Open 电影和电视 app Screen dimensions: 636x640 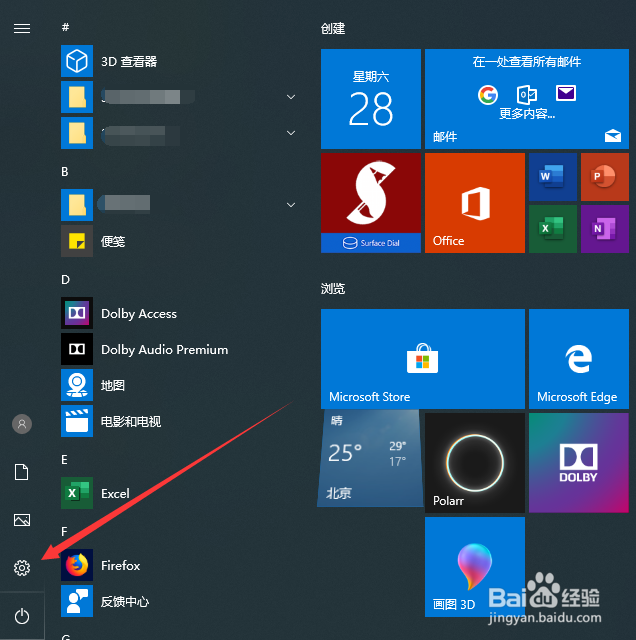coord(179,421)
